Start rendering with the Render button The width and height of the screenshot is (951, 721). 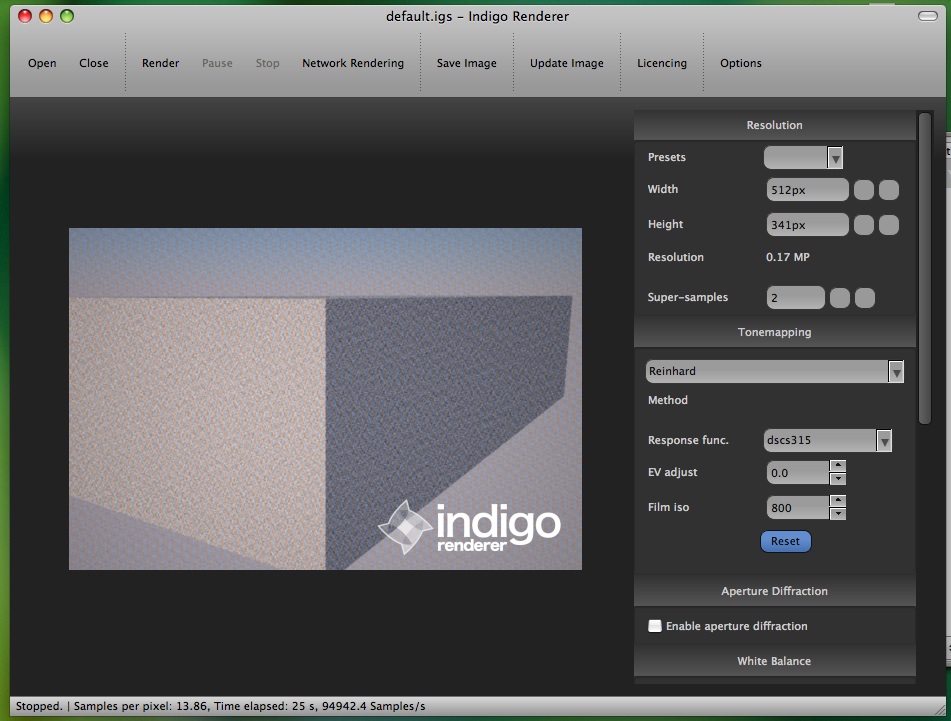[160, 63]
